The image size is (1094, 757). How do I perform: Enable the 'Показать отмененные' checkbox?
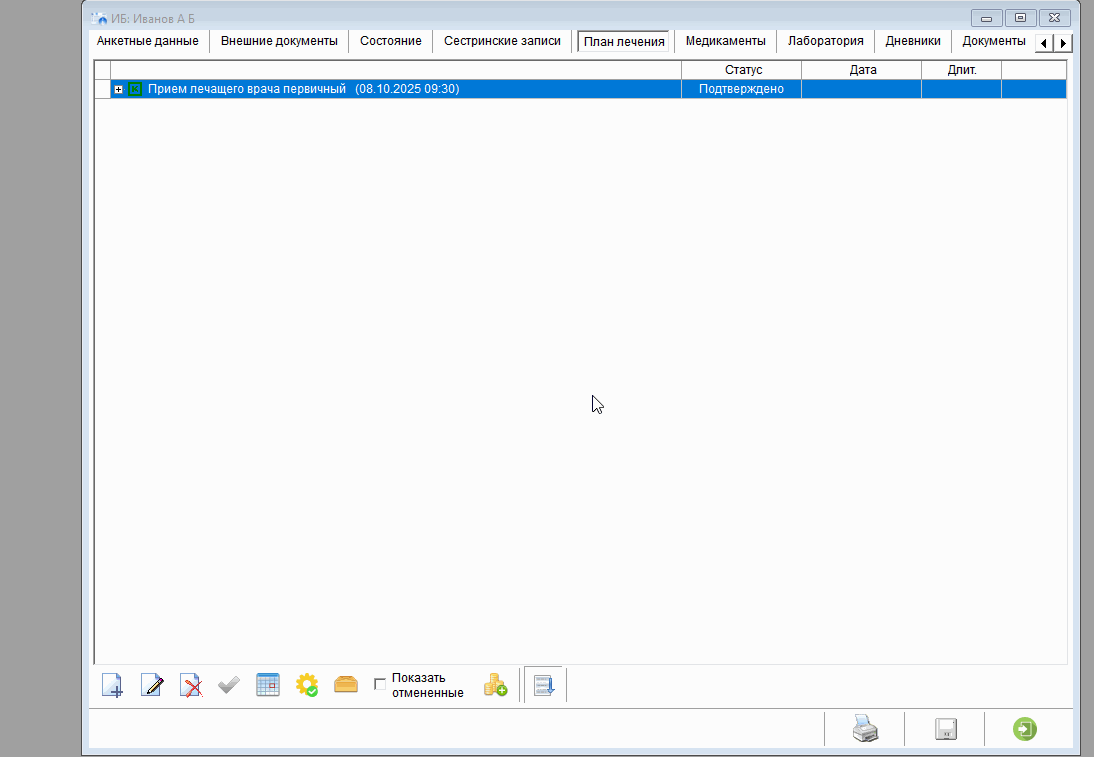click(x=380, y=684)
